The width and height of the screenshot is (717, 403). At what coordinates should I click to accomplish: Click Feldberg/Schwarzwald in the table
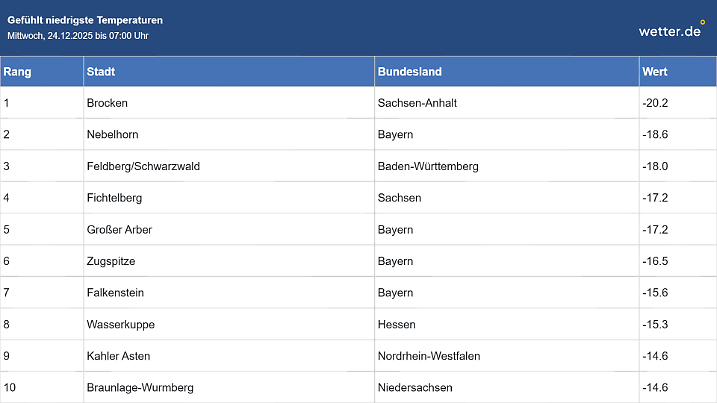143,166
